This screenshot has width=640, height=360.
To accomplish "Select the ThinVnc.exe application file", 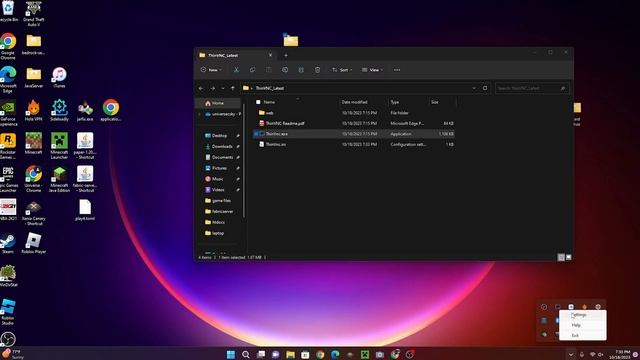I will coord(353,134).
